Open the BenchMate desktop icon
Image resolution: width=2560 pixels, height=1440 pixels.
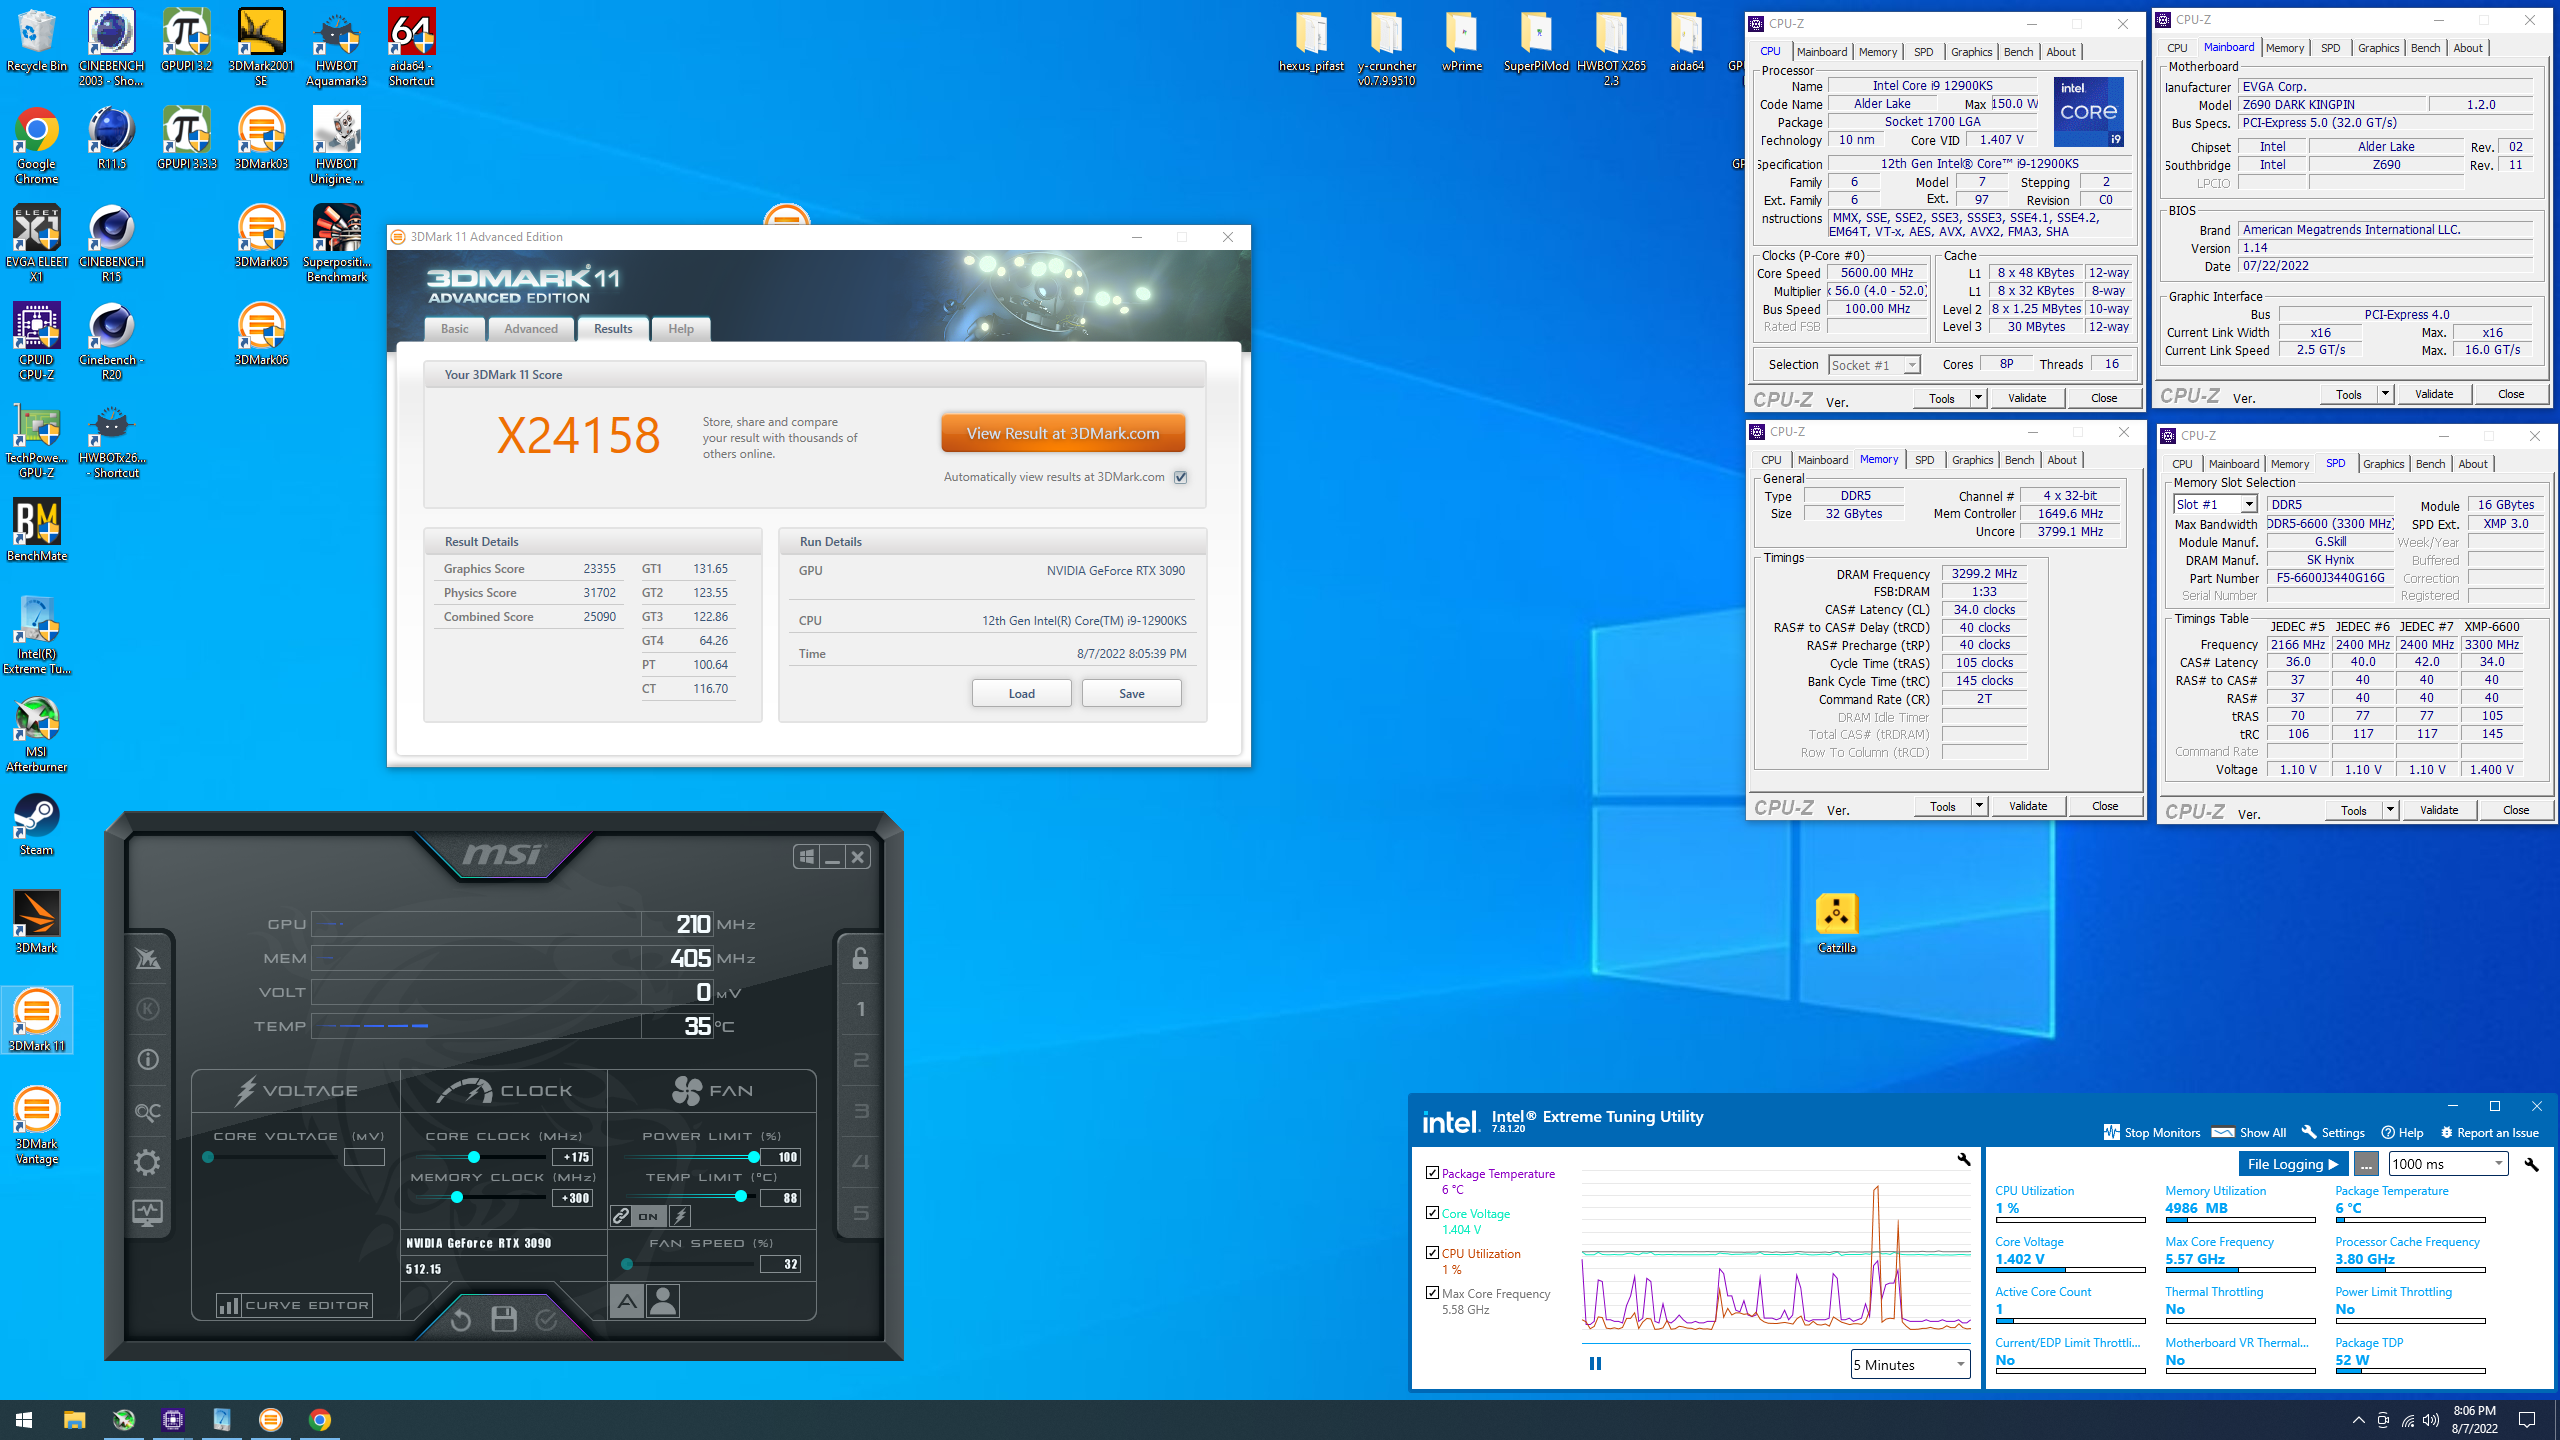[37, 531]
